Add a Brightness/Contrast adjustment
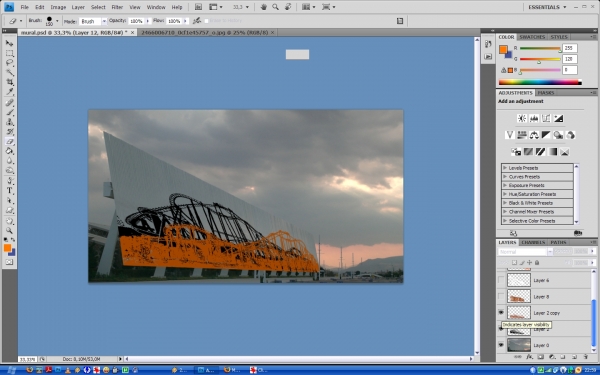Image resolution: width=600 pixels, height=375 pixels. pyautogui.click(x=522, y=118)
